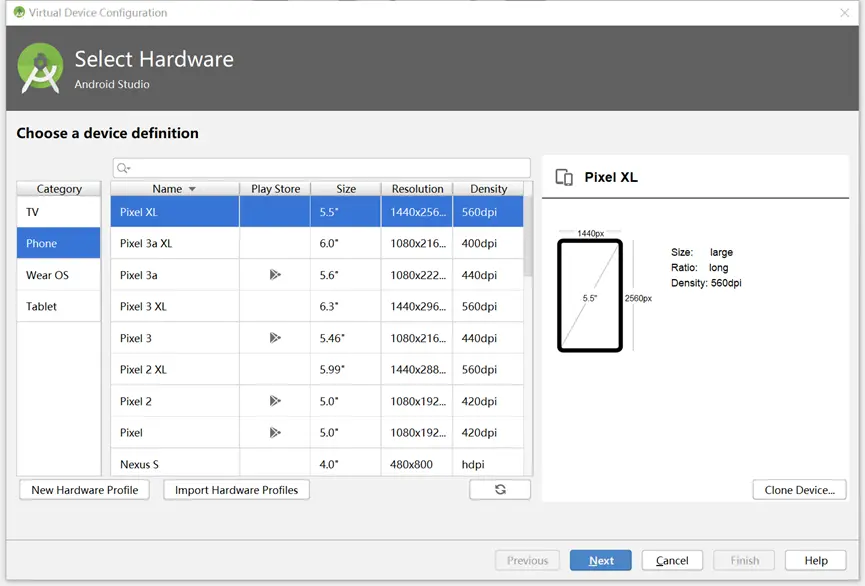
Task: Select the Nexus S device row
Action: point(317,462)
